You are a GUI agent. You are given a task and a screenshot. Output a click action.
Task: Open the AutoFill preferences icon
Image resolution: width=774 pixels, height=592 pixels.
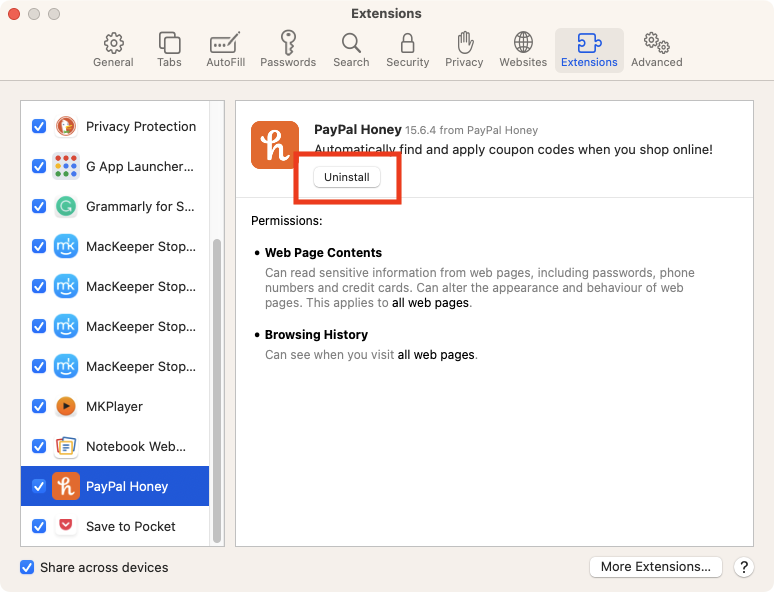tap(225, 43)
